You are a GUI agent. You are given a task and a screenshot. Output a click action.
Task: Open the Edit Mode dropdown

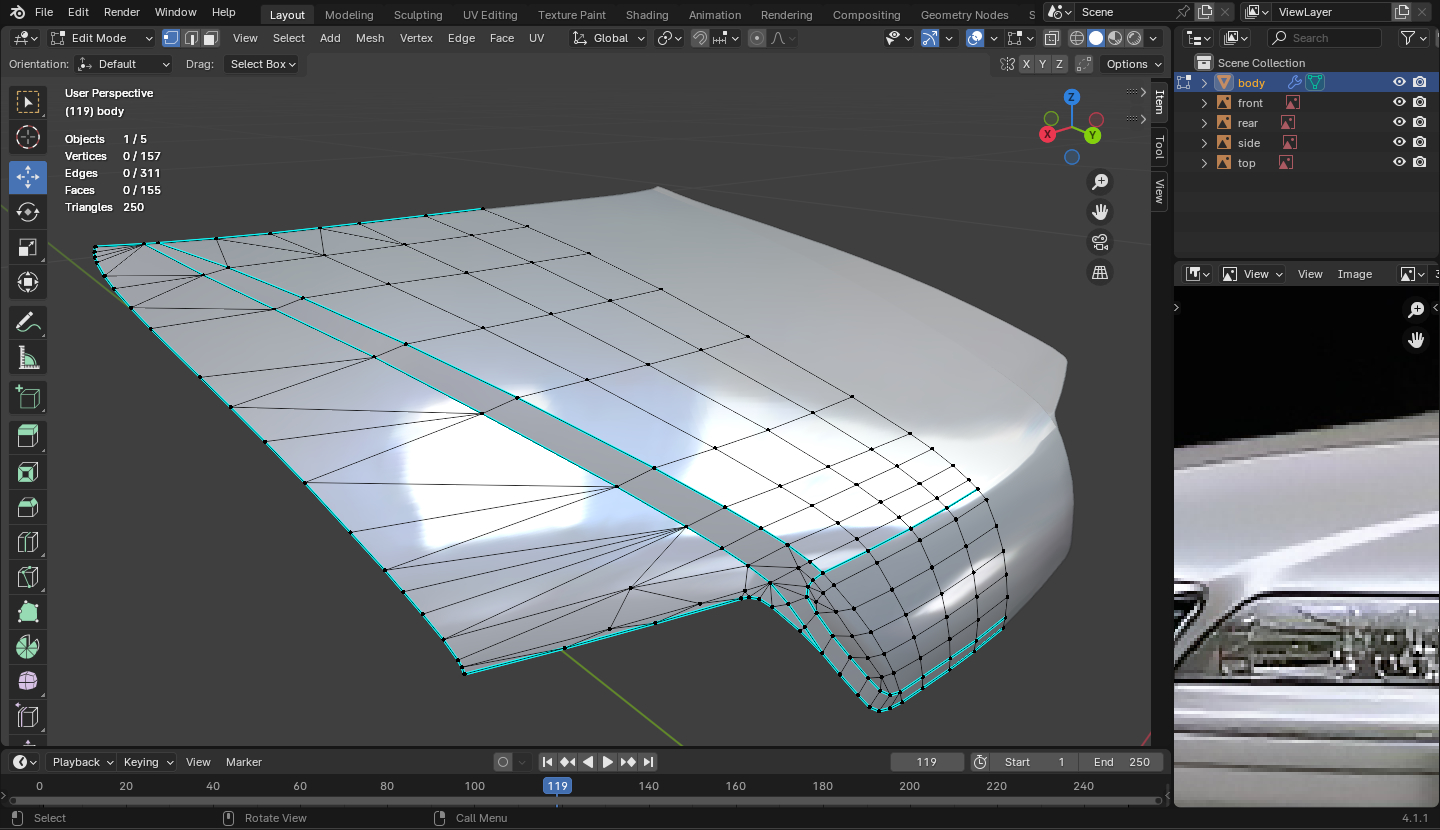pos(102,38)
